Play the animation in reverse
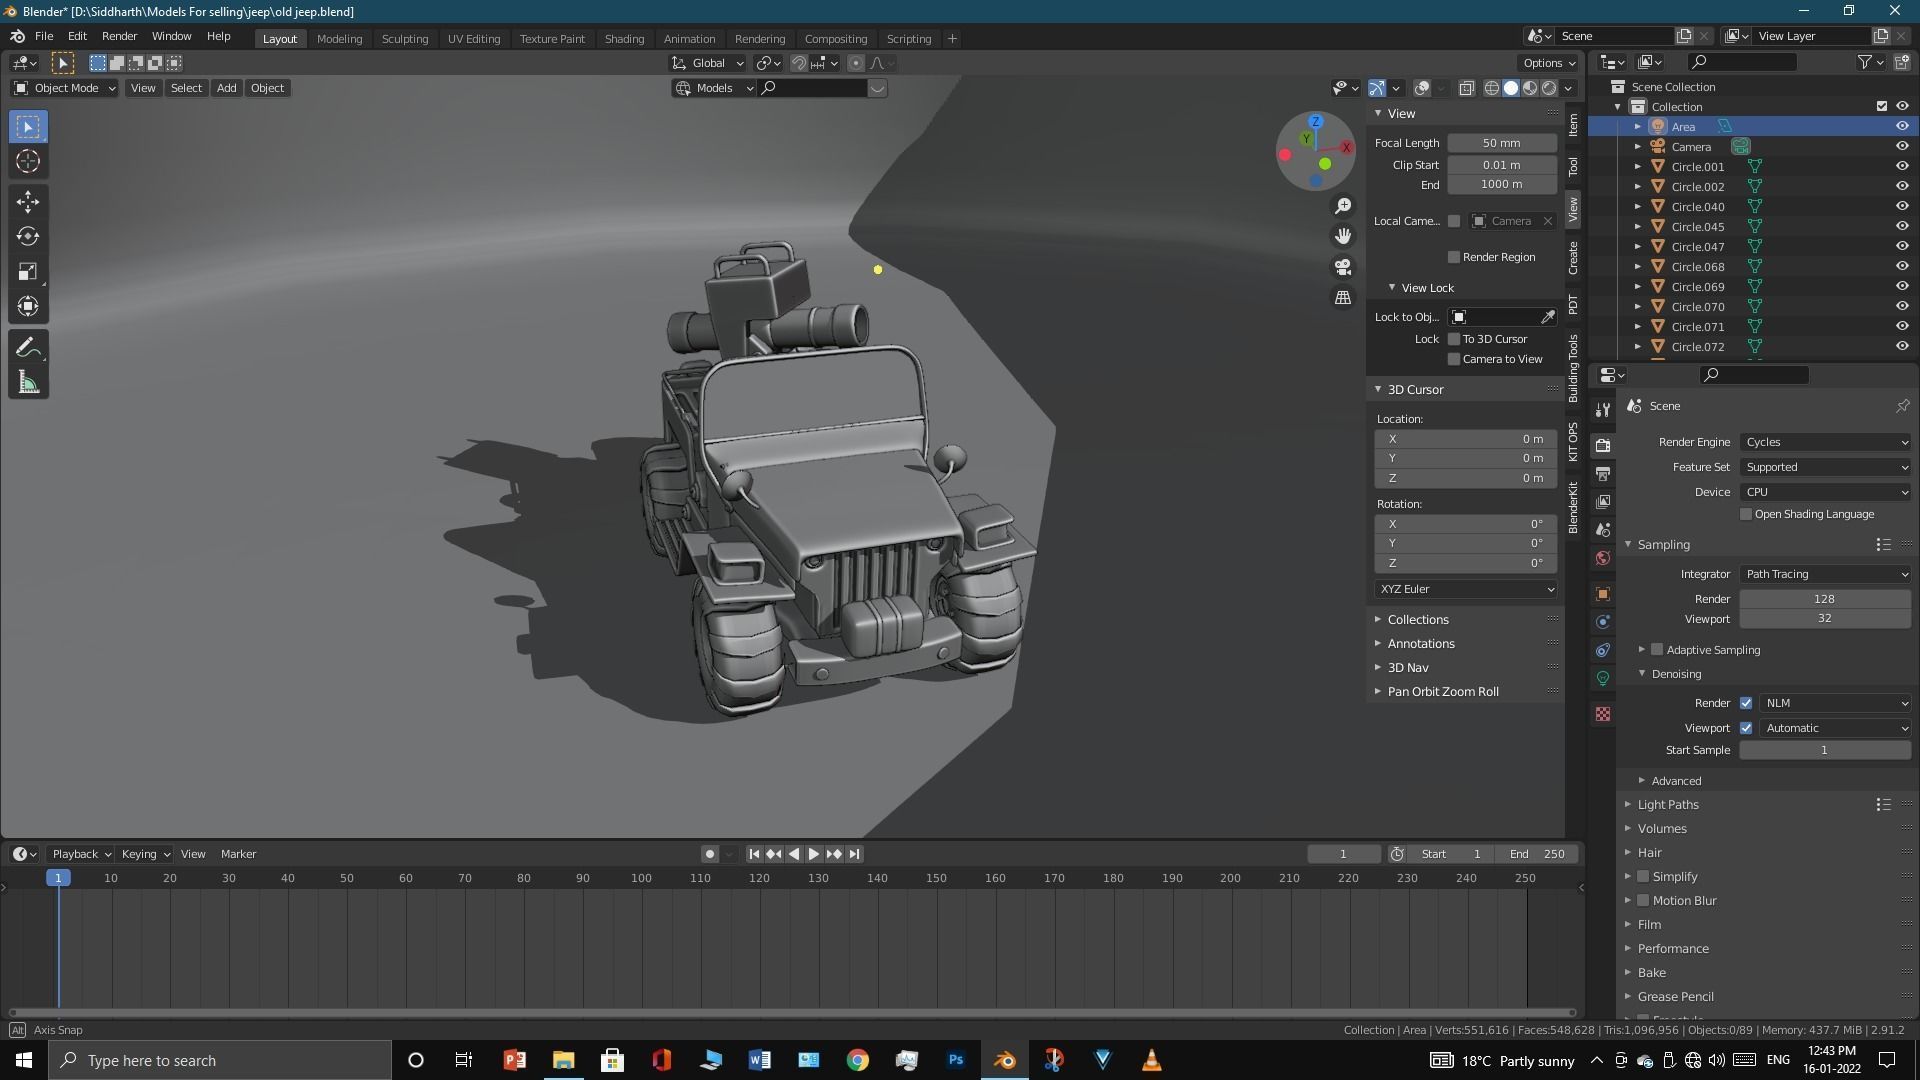This screenshot has height=1080, width=1920. click(794, 854)
